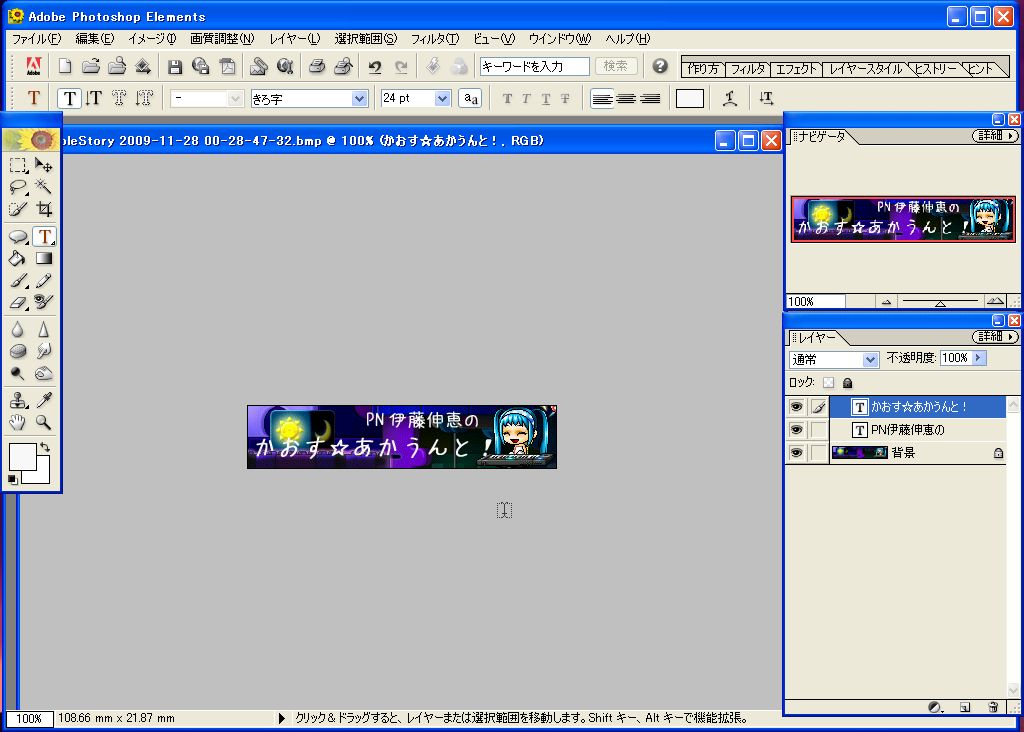Select the Rectangular Marquee tool

tap(18, 165)
